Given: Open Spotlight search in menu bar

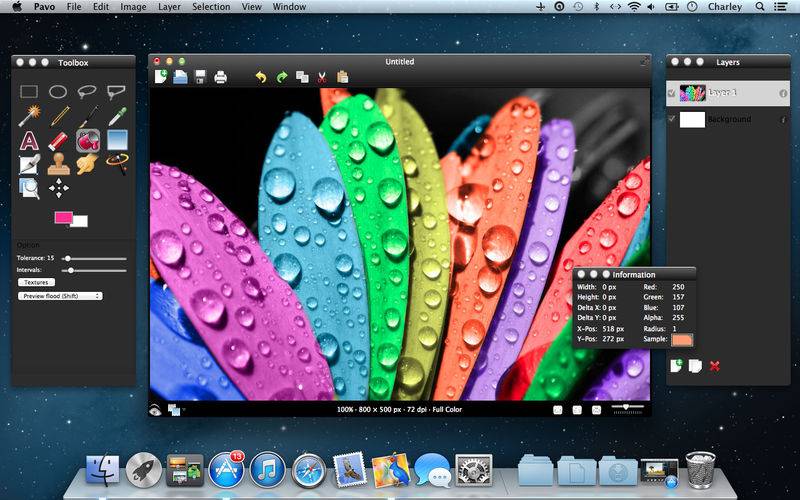Looking at the screenshot, I should tap(760, 7).
